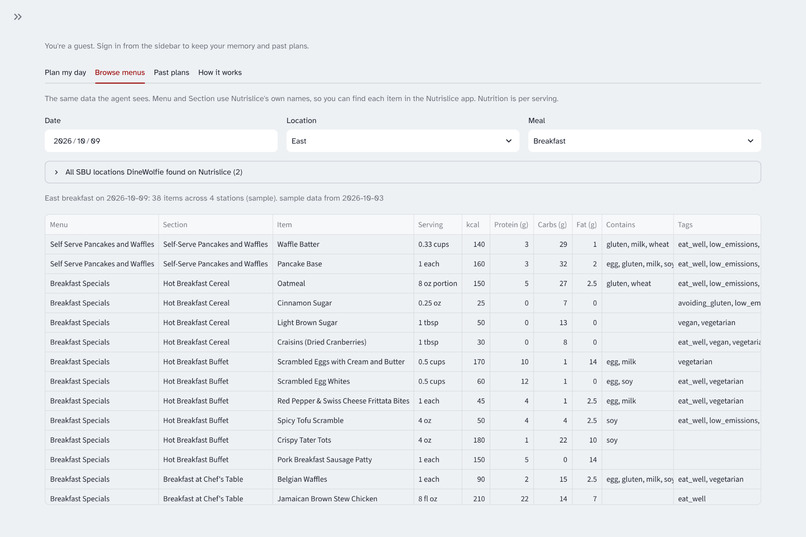
Task: Click the kcal column header
Action: pyautogui.click(x=475, y=225)
